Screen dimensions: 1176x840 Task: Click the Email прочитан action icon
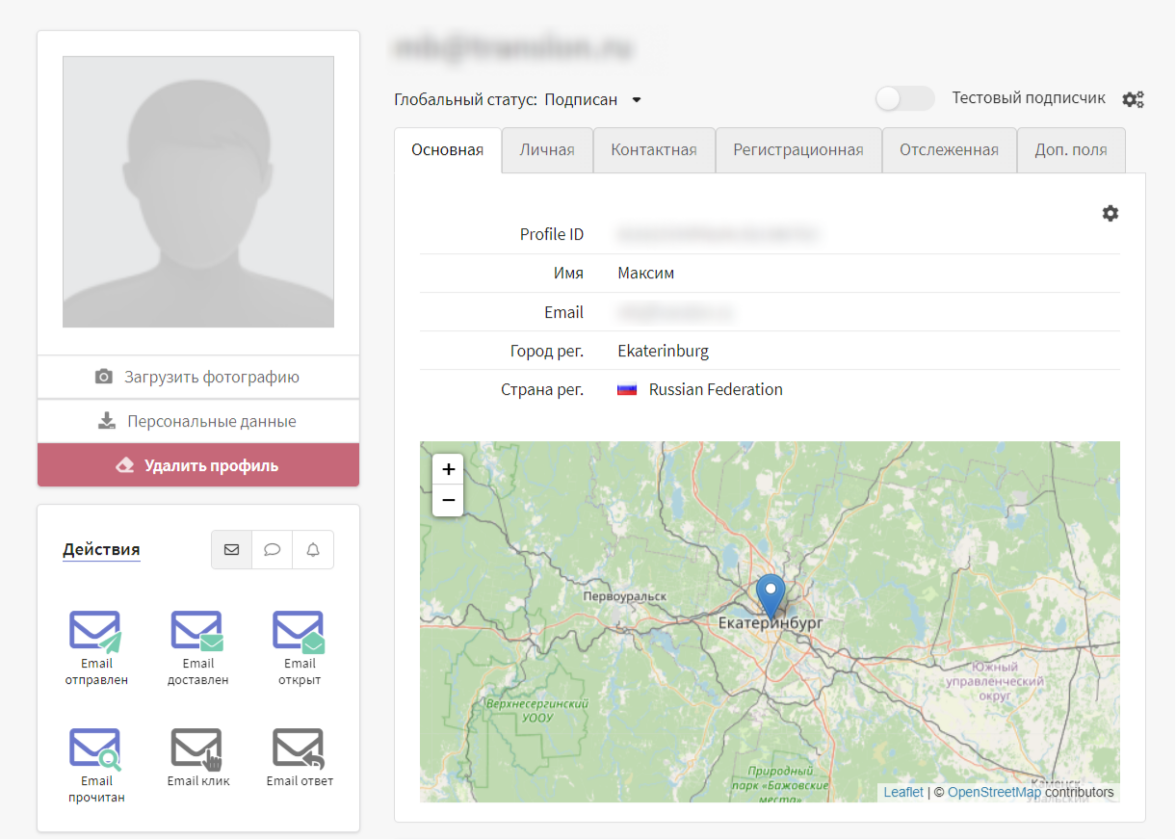pos(96,750)
